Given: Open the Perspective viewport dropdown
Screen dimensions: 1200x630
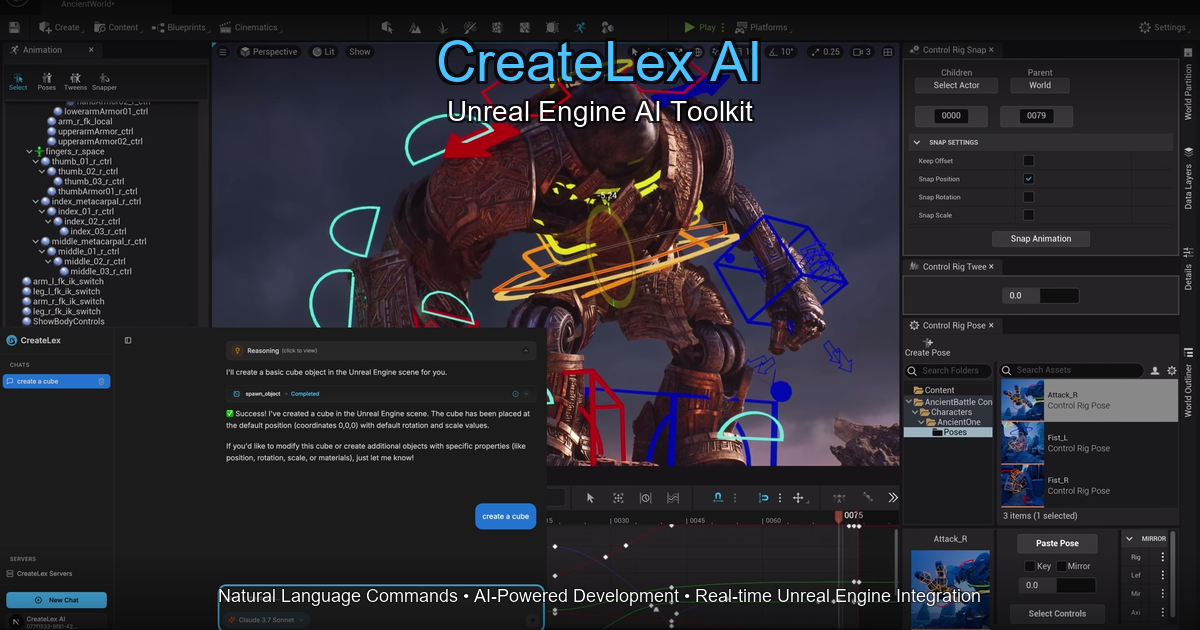Looking at the screenshot, I should [268, 51].
